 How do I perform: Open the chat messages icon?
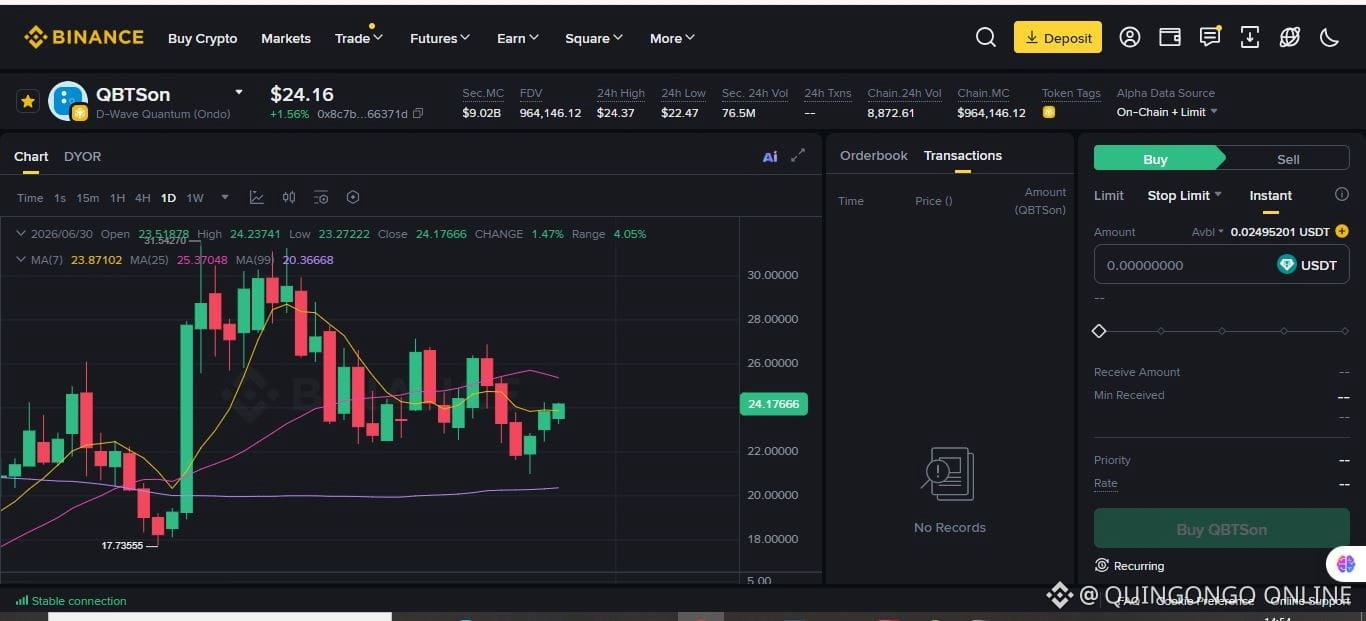(x=1210, y=38)
